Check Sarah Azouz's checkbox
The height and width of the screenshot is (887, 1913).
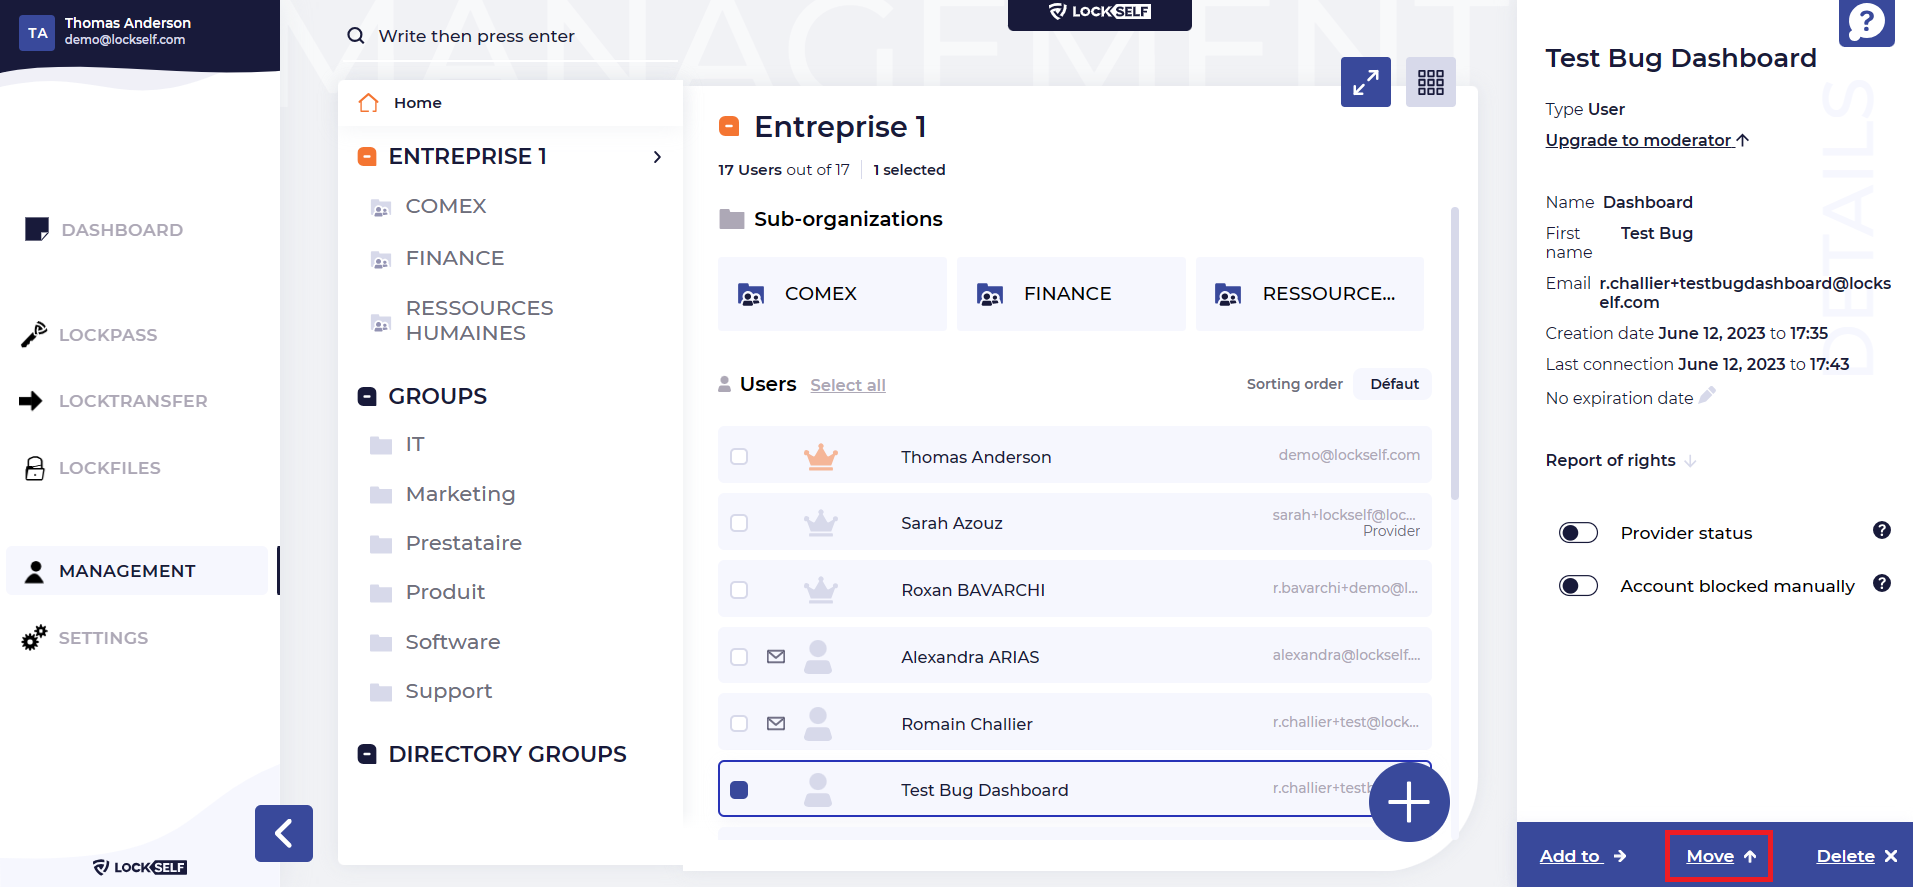(x=739, y=523)
